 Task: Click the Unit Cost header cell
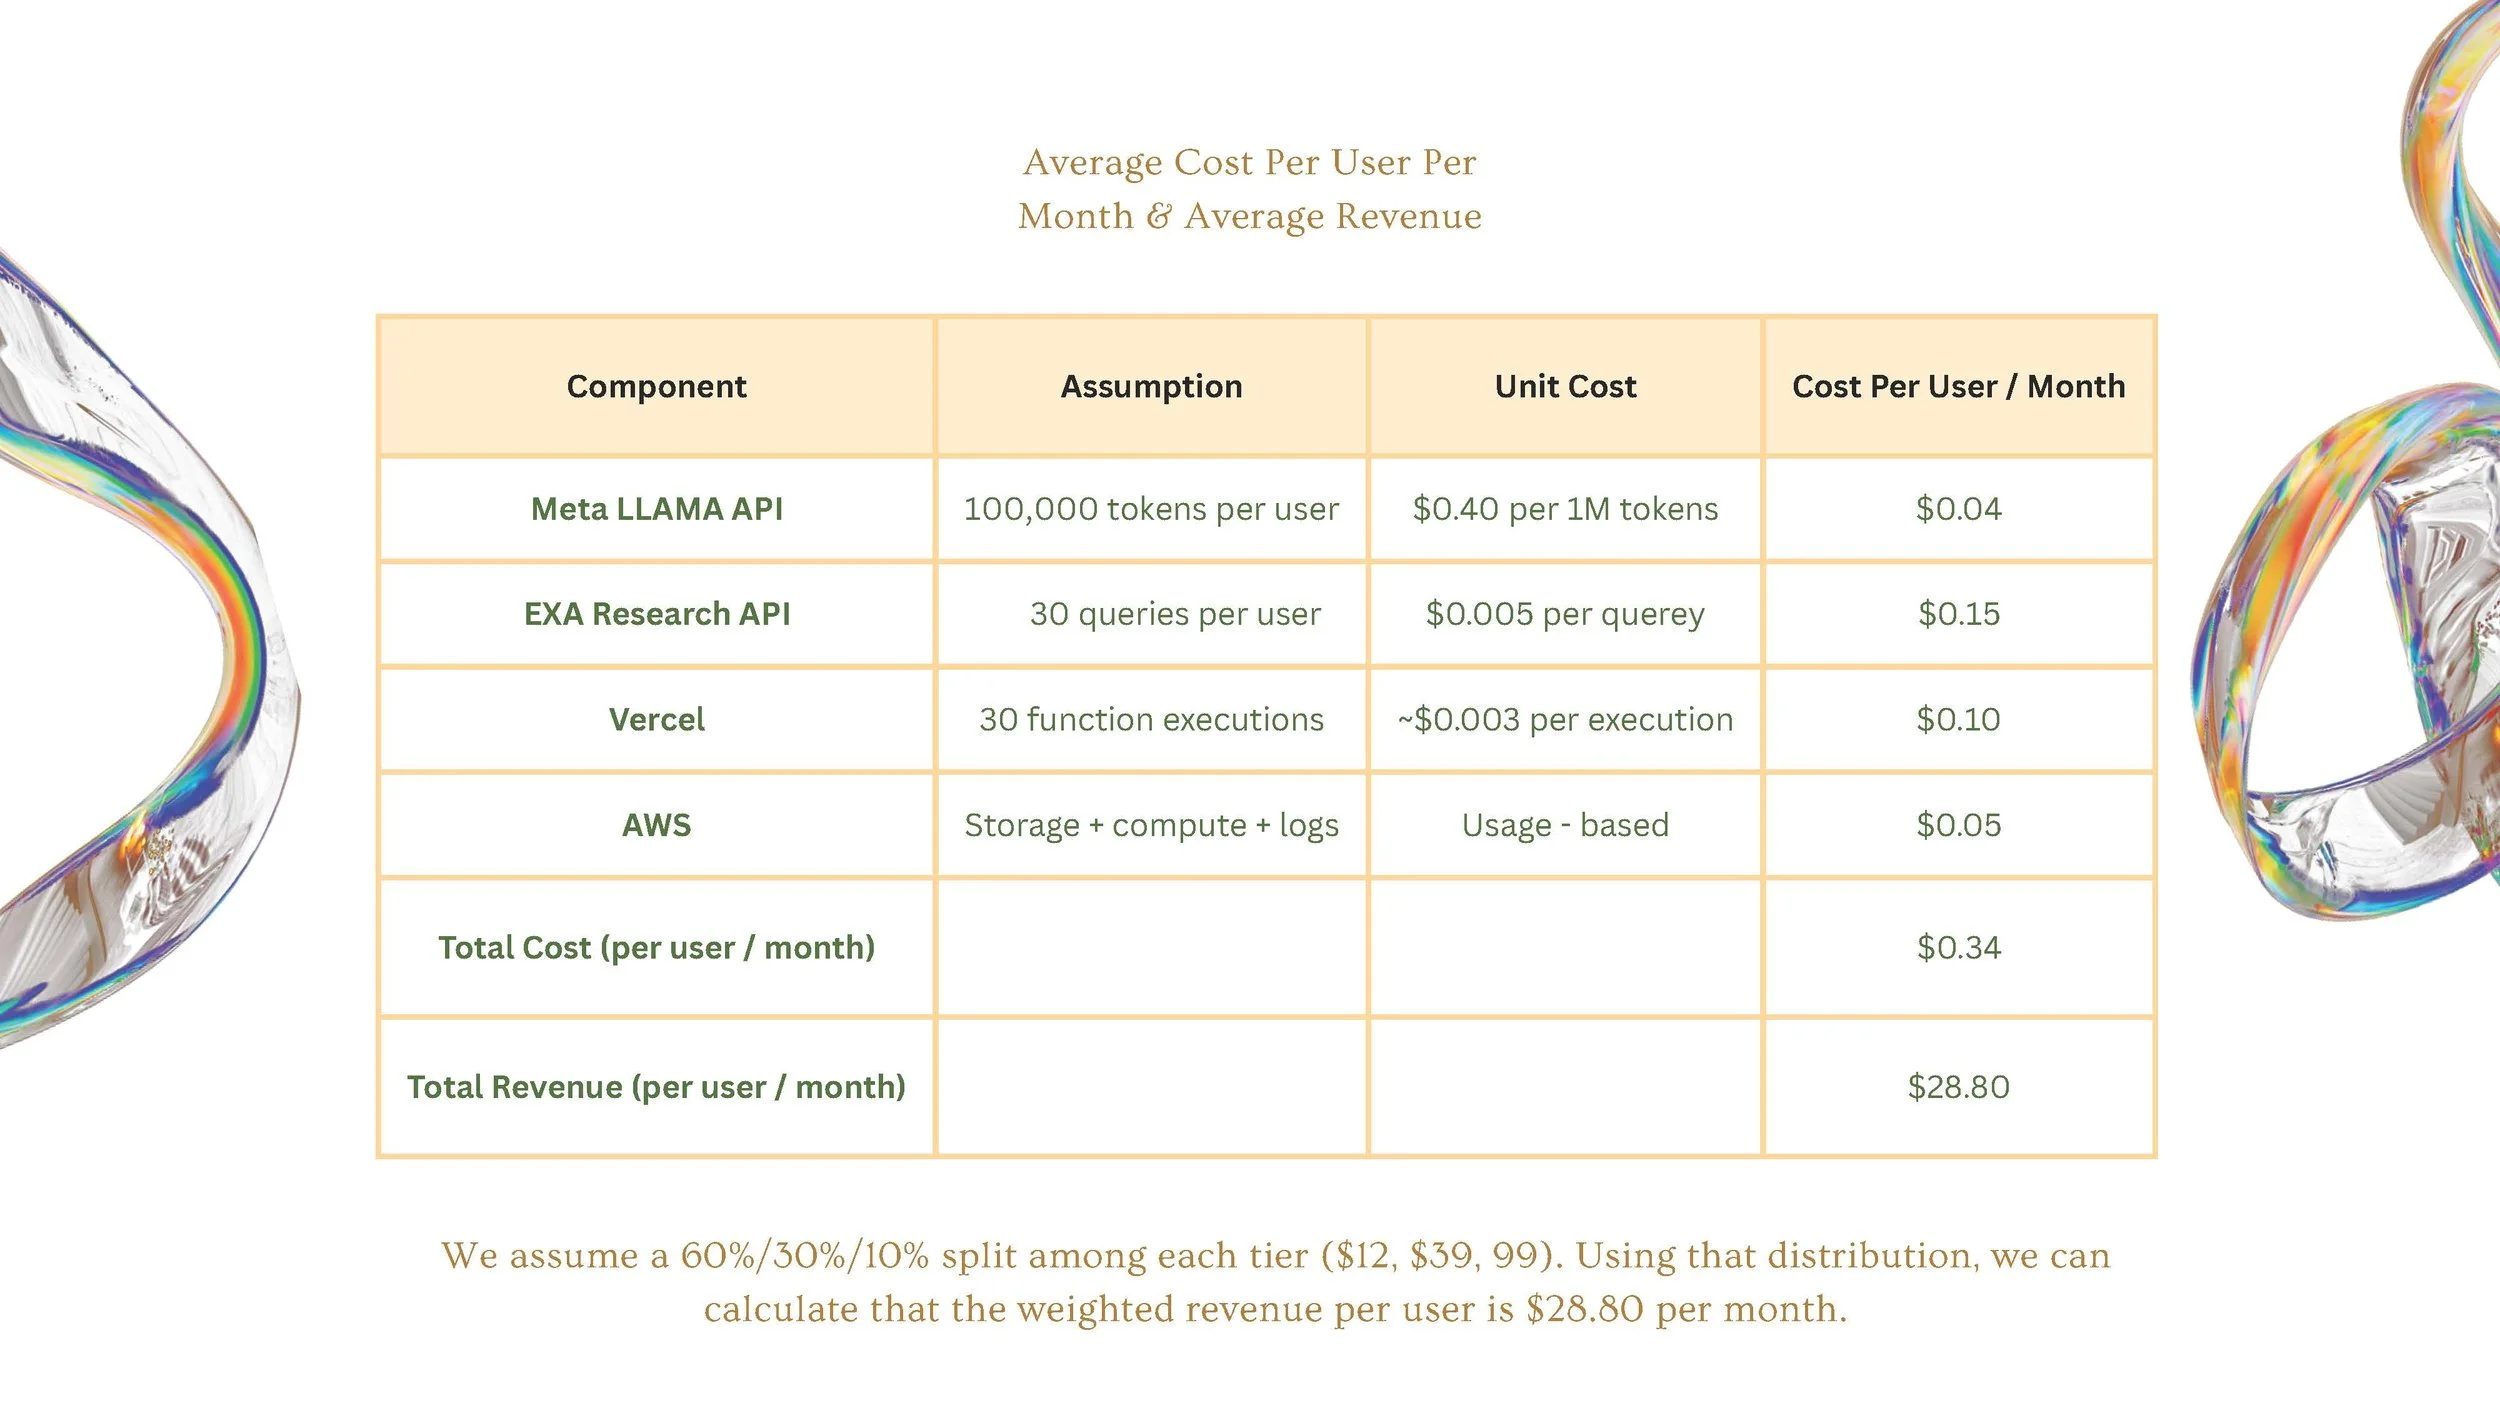coord(1565,386)
